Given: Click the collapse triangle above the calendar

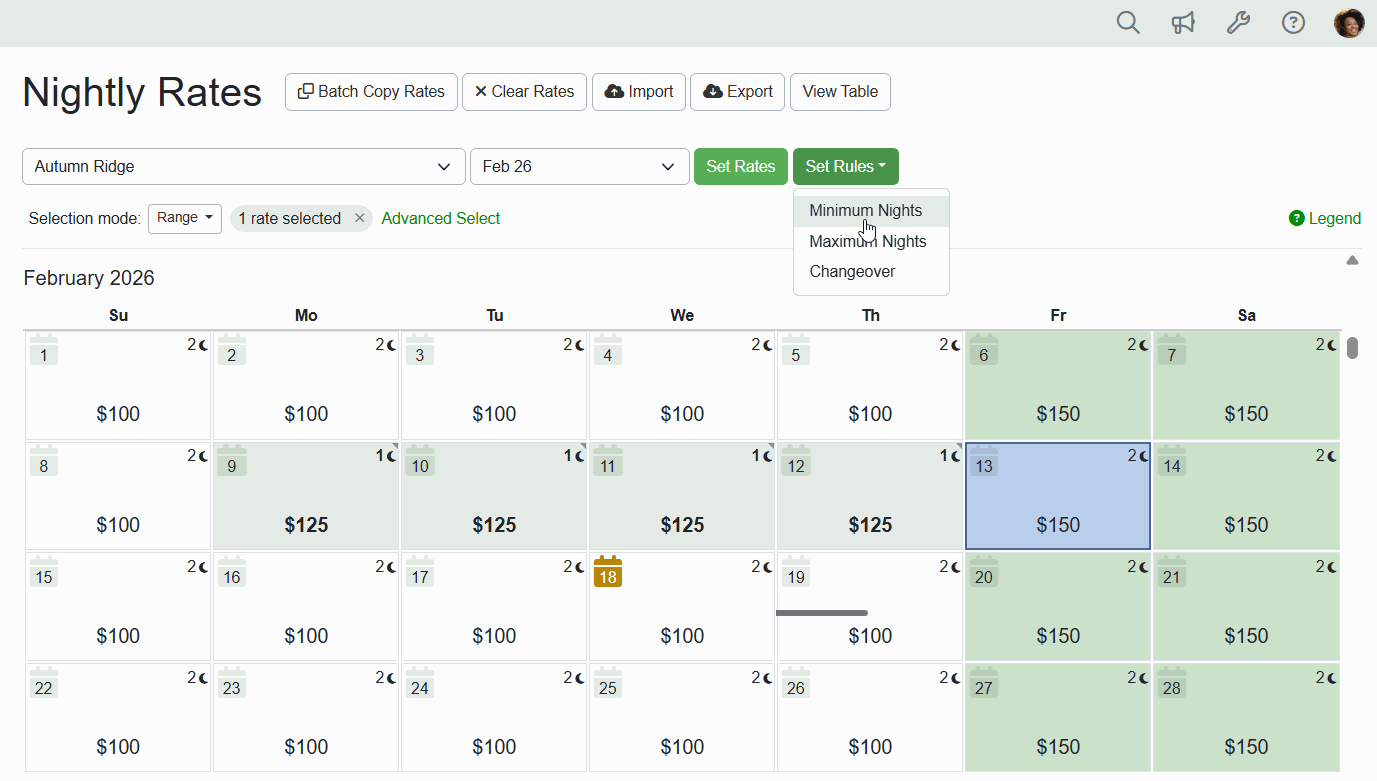Looking at the screenshot, I should click(1352, 260).
